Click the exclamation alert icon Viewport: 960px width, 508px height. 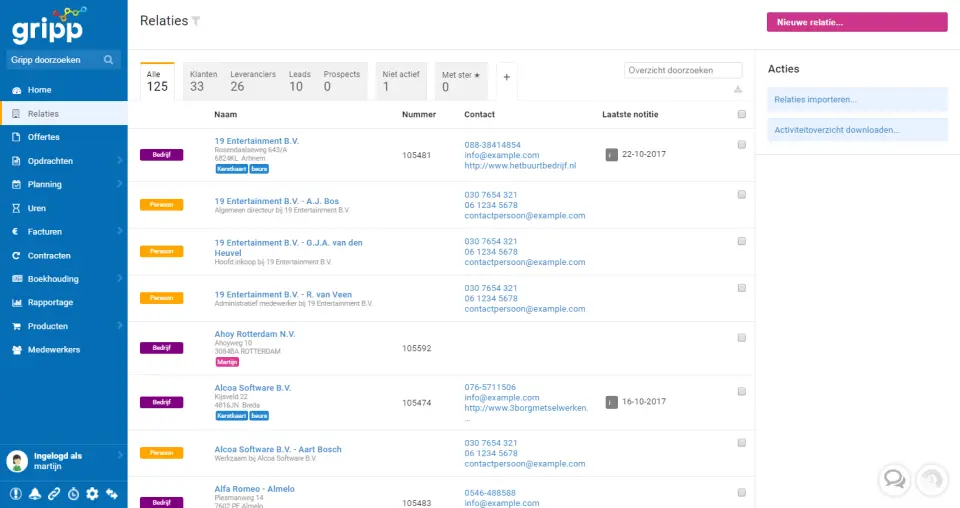point(16,494)
